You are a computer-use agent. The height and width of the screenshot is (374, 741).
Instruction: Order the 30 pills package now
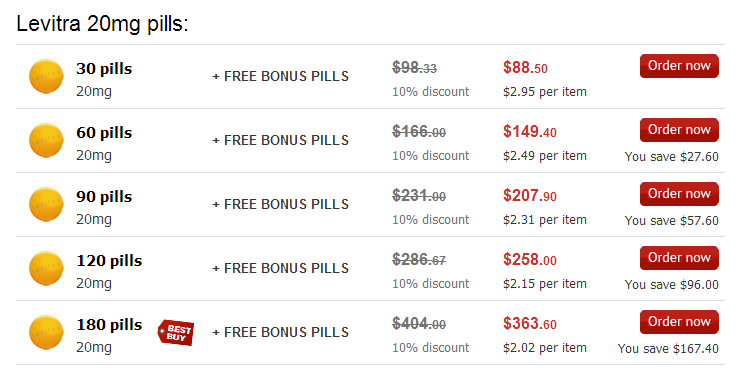click(679, 66)
